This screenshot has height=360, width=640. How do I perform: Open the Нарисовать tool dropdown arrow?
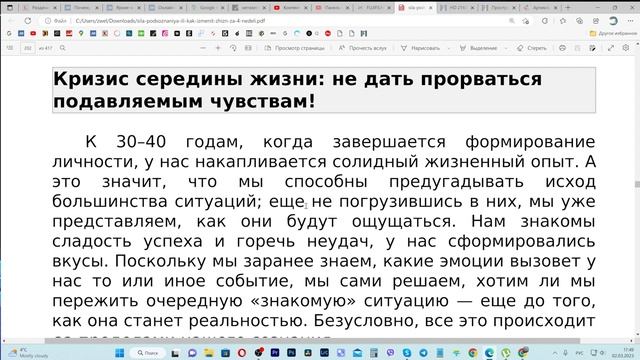coord(449,48)
